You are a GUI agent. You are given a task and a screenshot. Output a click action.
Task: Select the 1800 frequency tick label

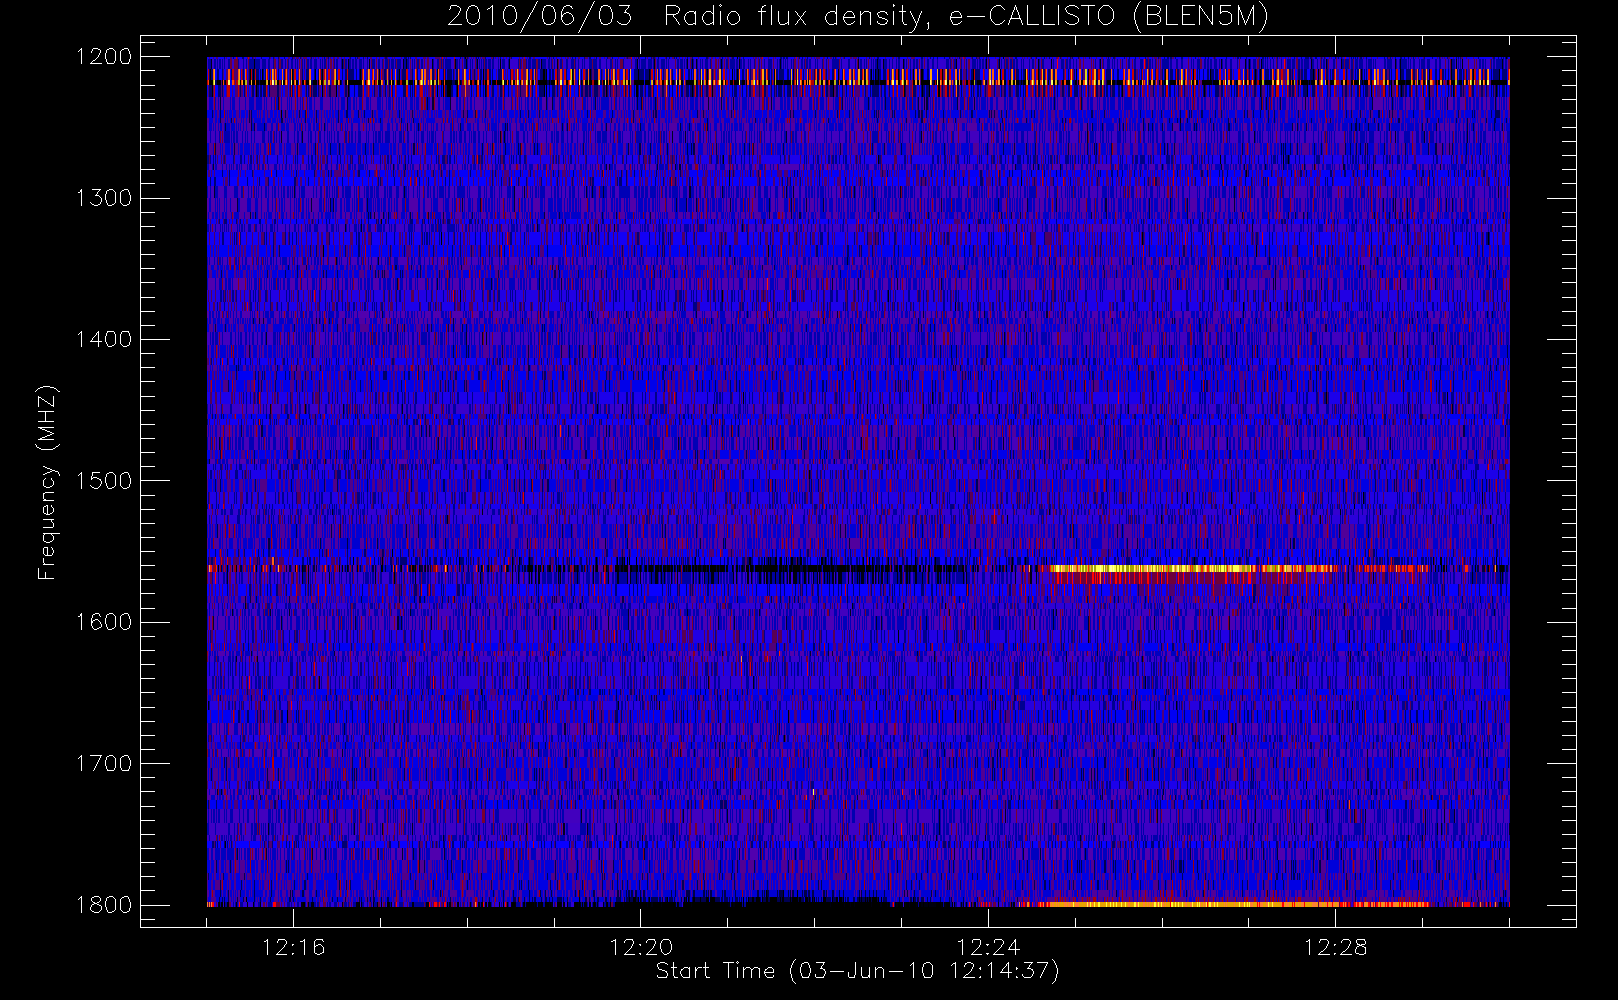tap(104, 905)
